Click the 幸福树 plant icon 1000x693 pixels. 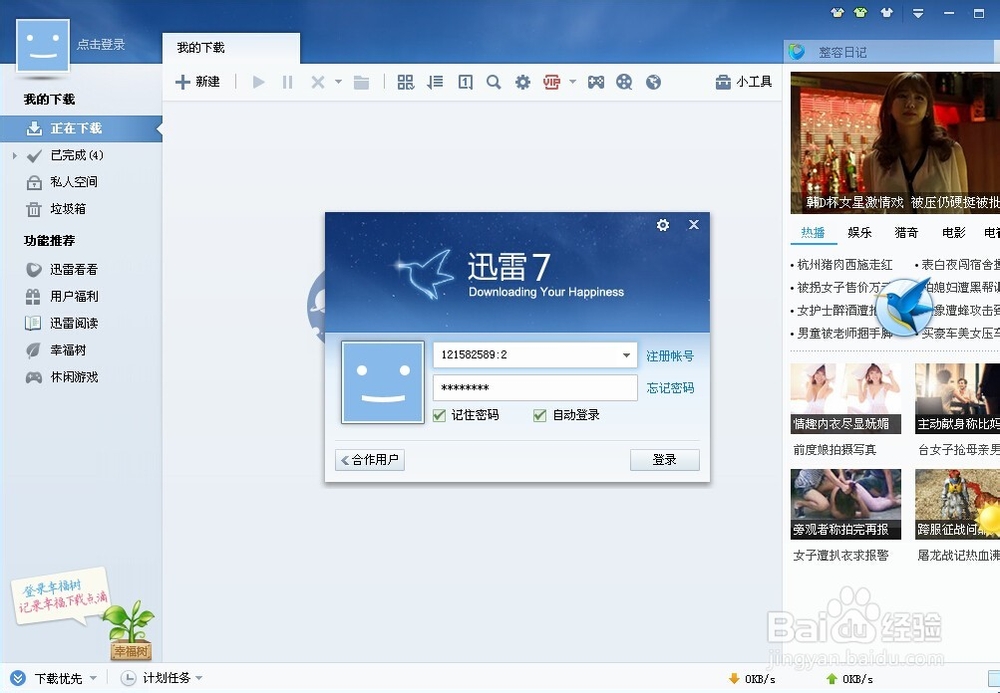pyautogui.click(x=131, y=630)
